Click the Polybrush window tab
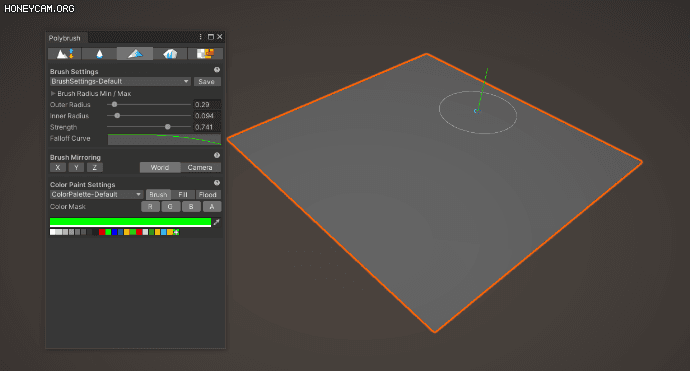 pyautogui.click(x=65, y=38)
